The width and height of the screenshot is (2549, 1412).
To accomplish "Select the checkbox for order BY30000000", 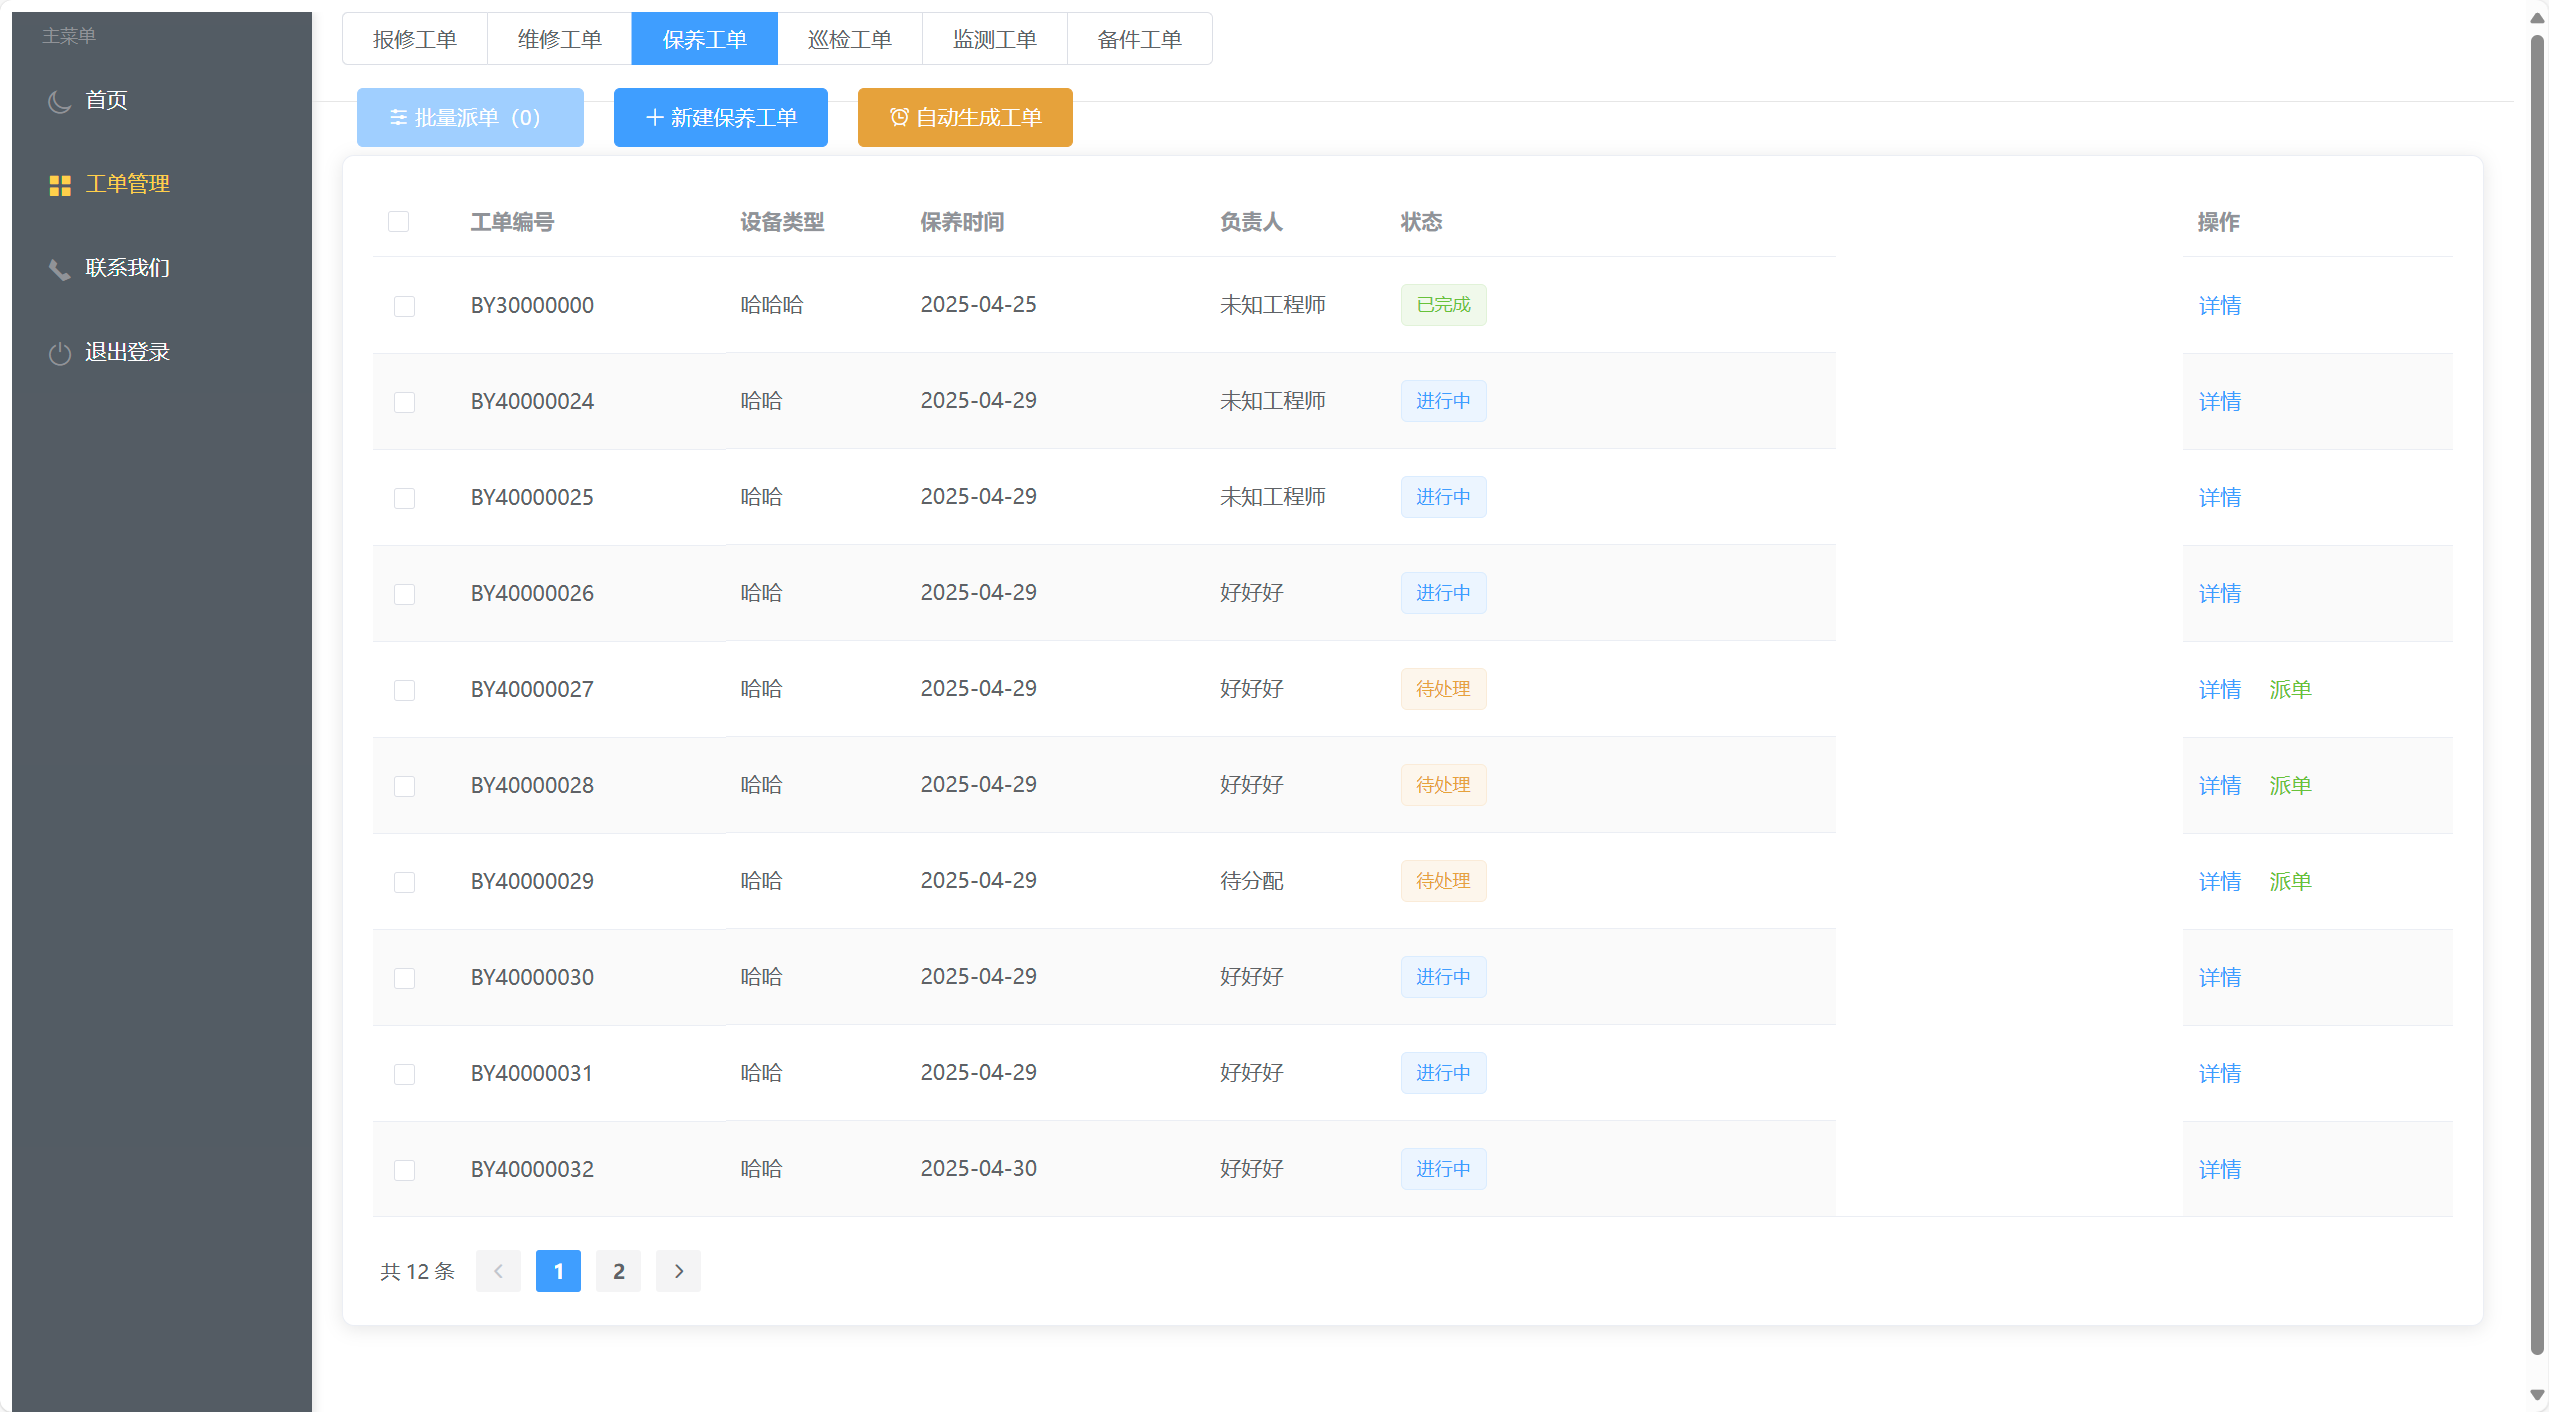I will [x=404, y=306].
